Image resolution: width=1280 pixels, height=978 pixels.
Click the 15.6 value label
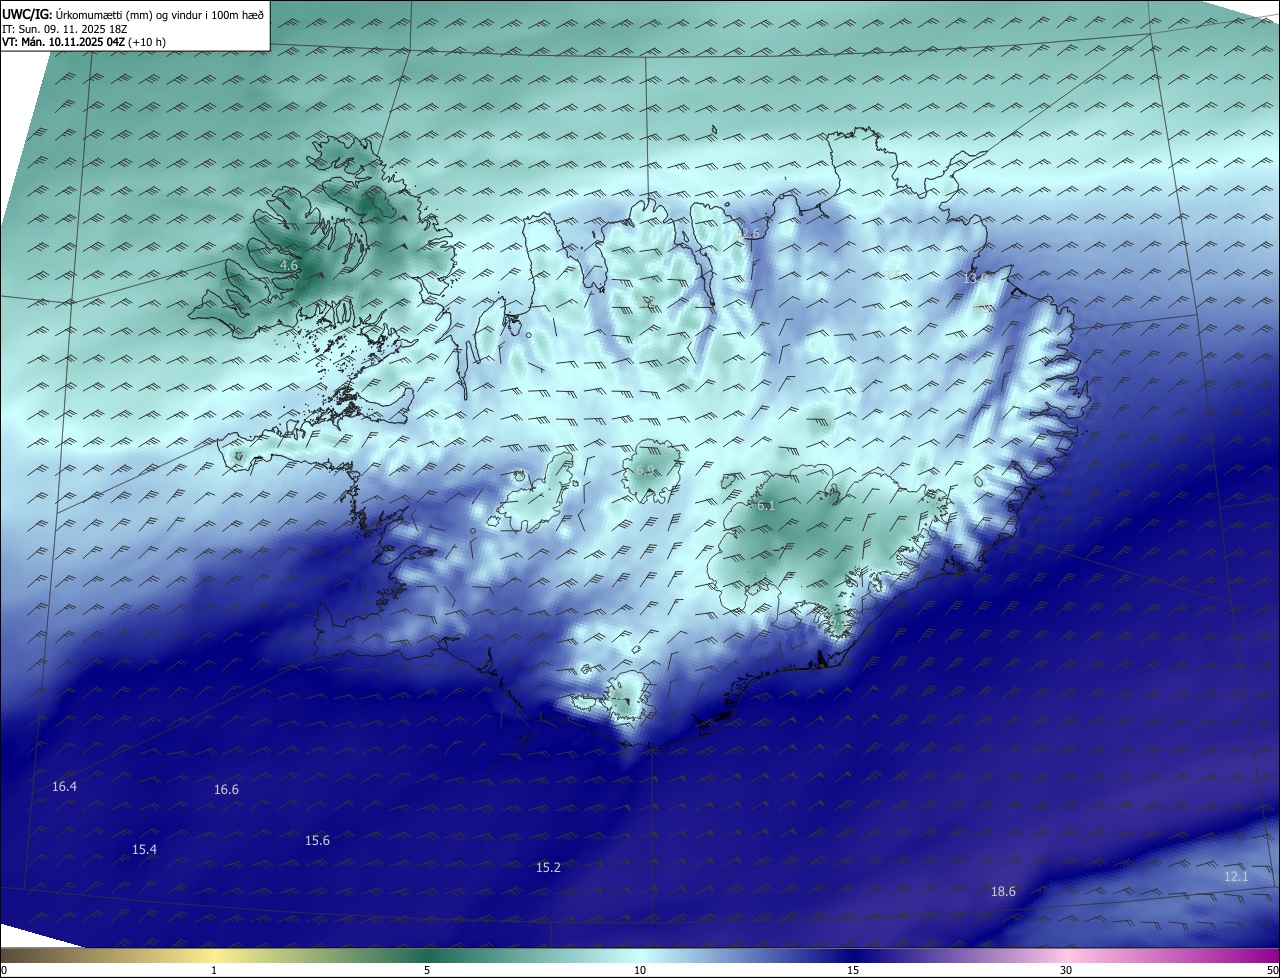317,841
